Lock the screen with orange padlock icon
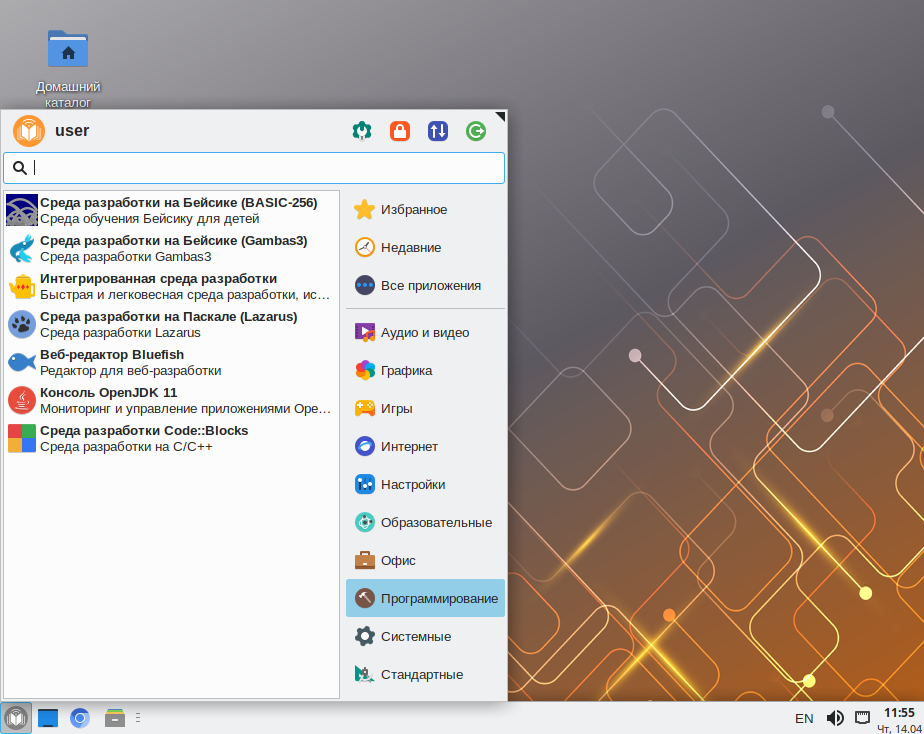Screen dimensions: 924x734 tap(400, 131)
